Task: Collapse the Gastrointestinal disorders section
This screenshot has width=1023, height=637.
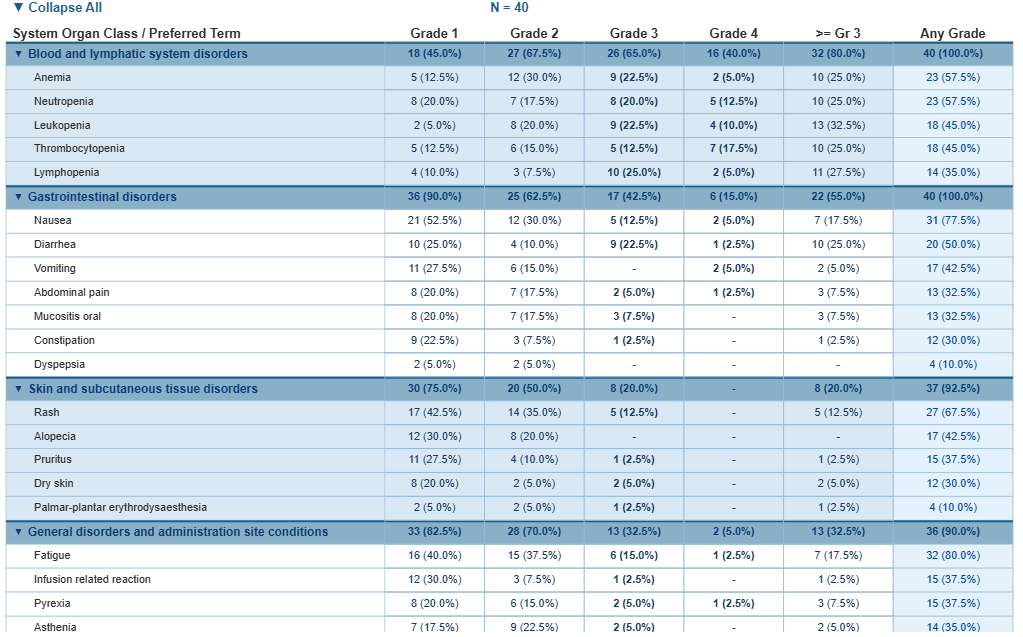Action: (18, 197)
